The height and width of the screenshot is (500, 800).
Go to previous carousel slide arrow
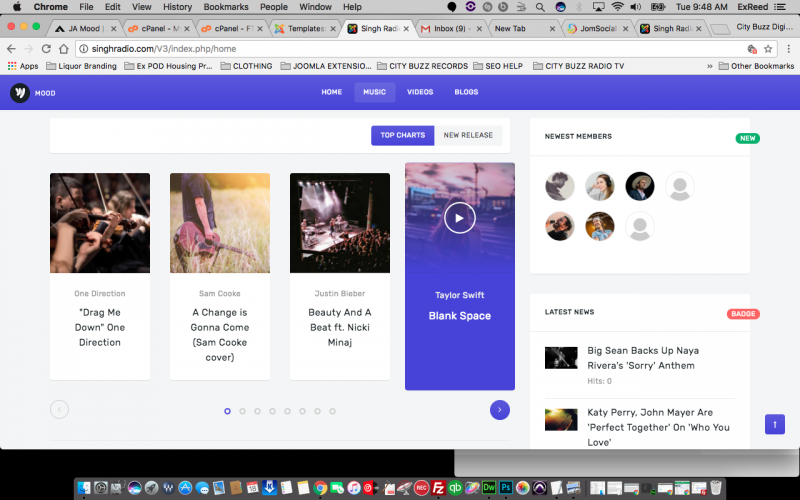tap(59, 409)
